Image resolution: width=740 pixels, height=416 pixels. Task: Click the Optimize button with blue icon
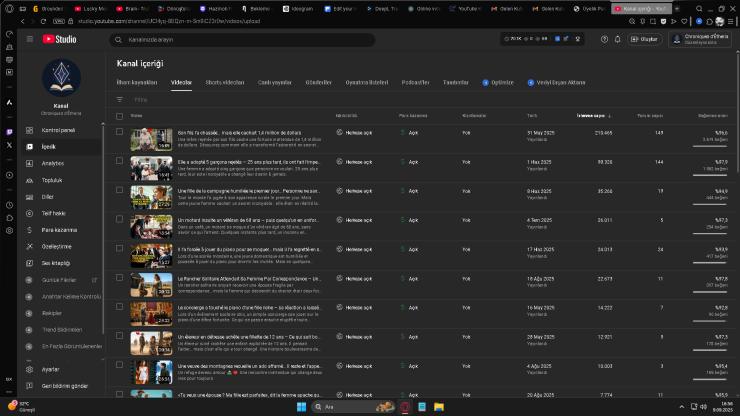(x=498, y=83)
